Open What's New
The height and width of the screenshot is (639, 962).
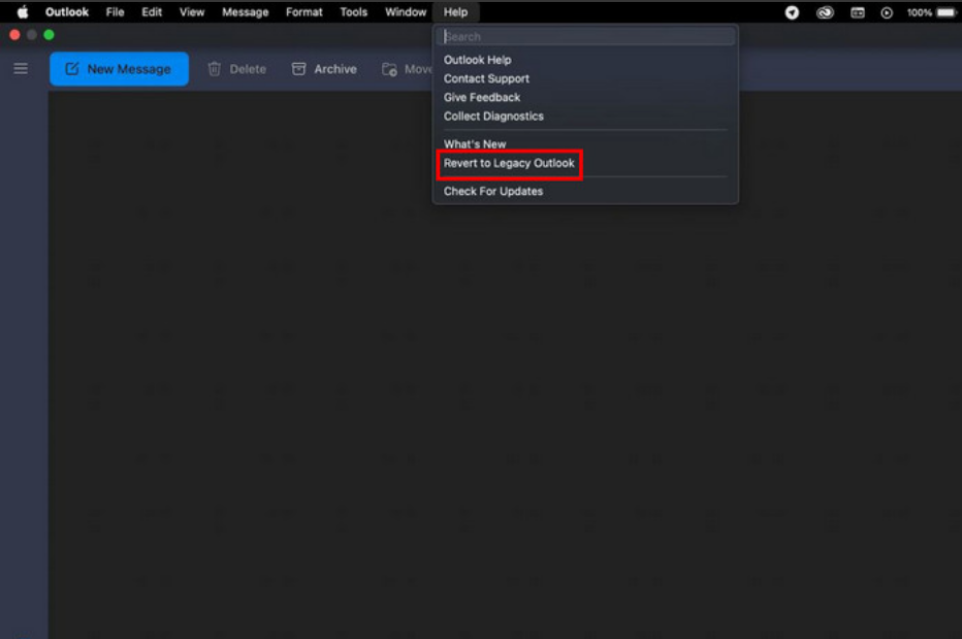click(x=475, y=144)
